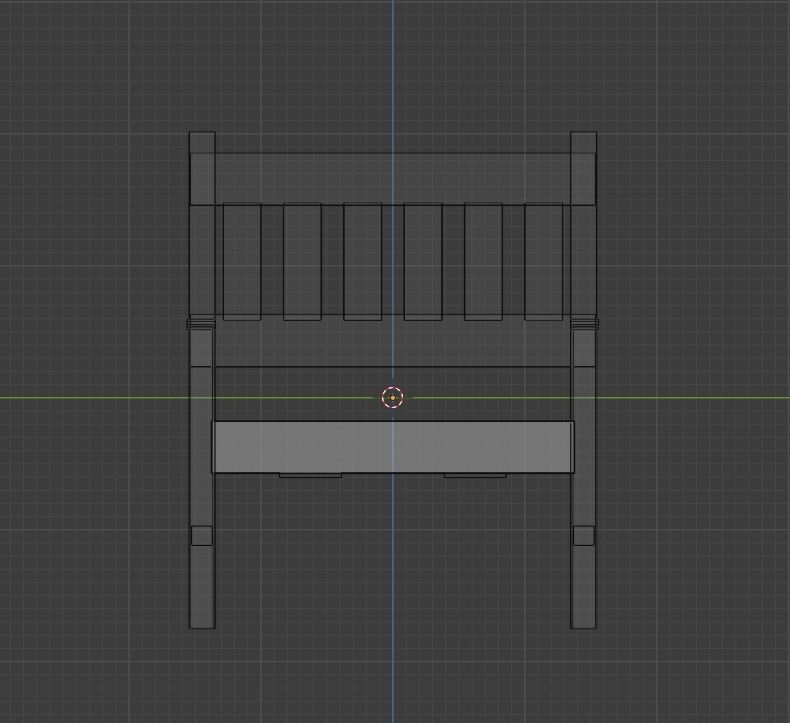Select the left chair leg post

[202, 380]
